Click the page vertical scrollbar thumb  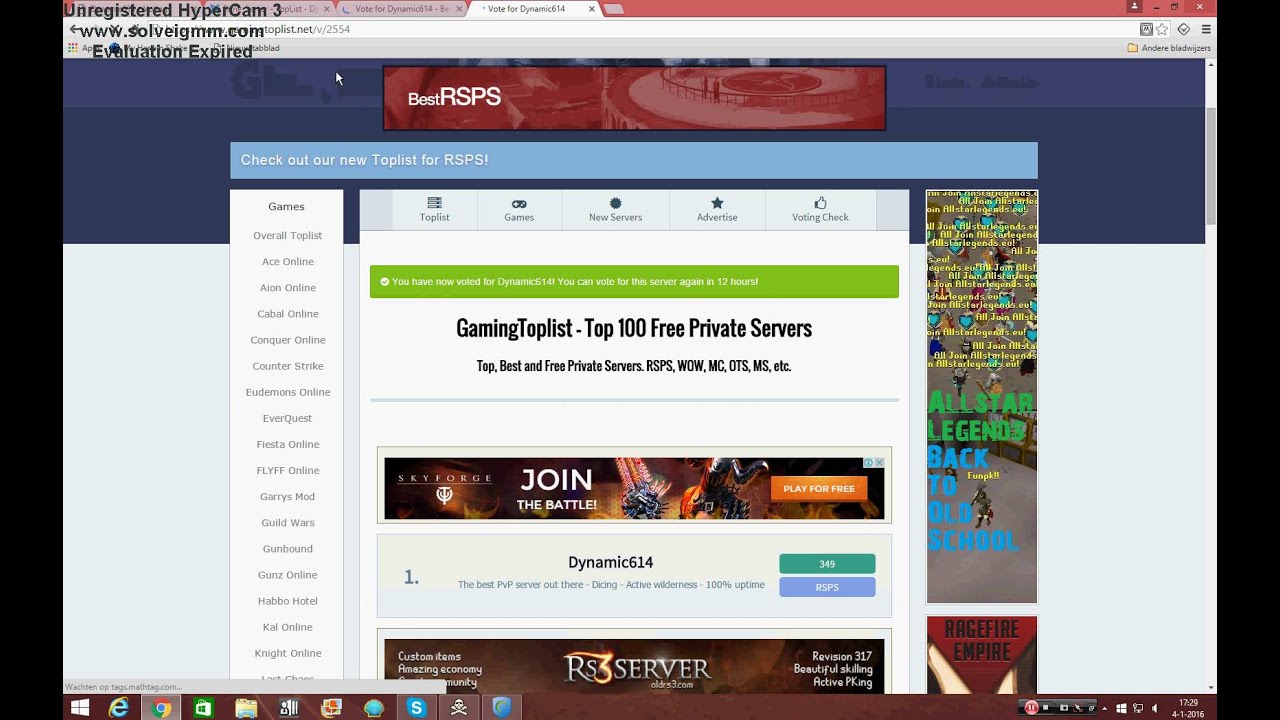(1211, 165)
